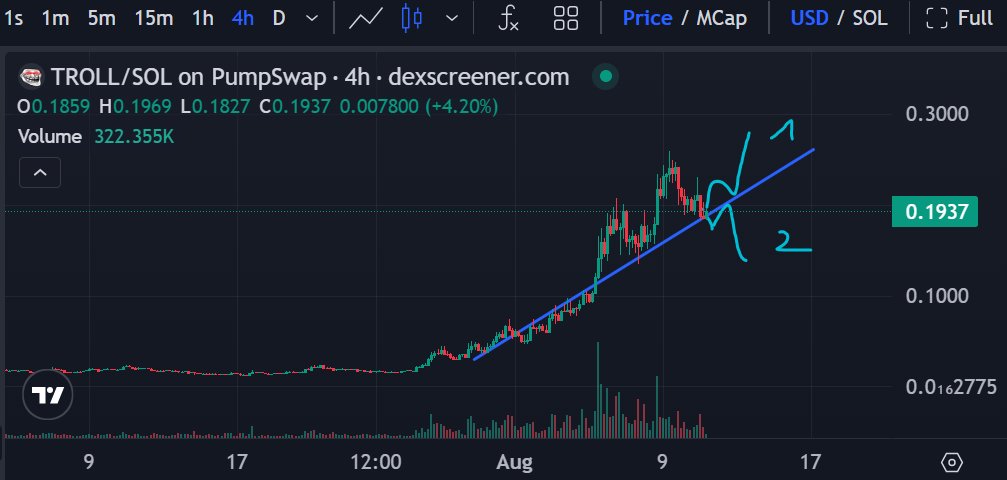
Task: Switch chart to 1m timeframe
Action: tap(55, 18)
